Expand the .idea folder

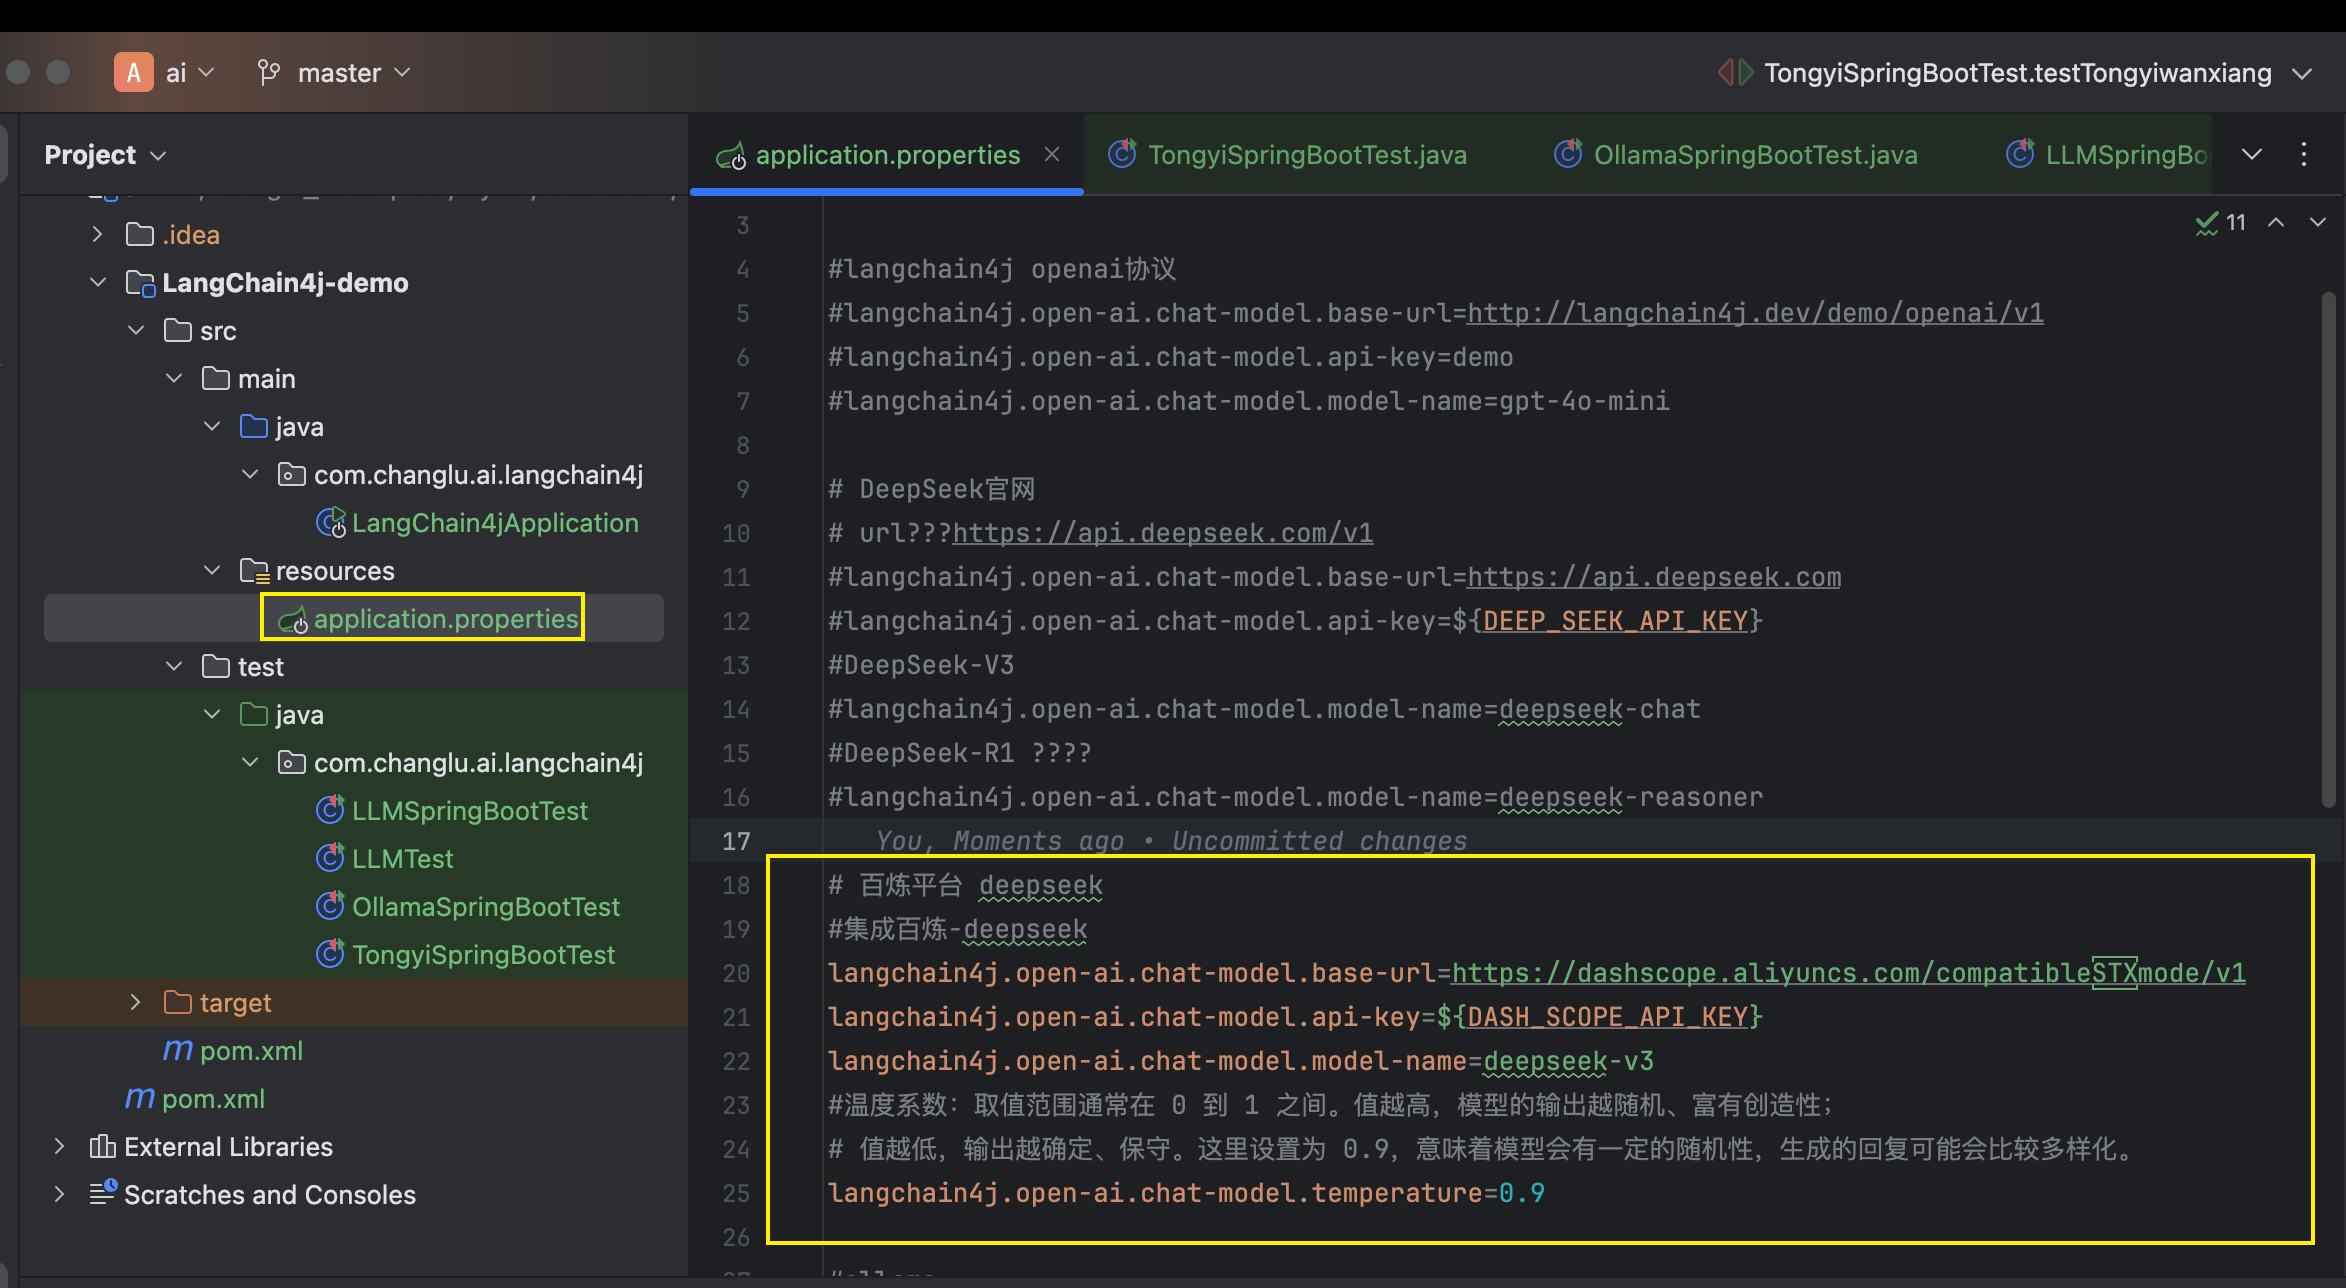coord(97,234)
